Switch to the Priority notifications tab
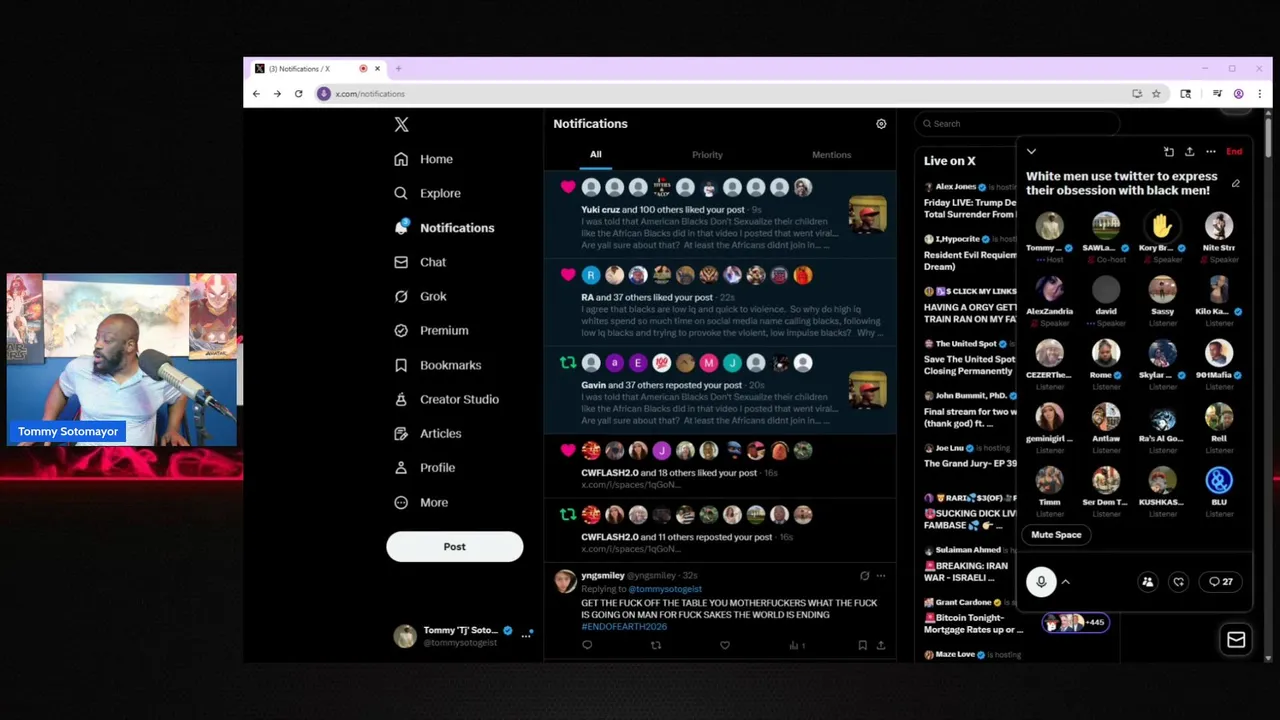 click(x=707, y=155)
